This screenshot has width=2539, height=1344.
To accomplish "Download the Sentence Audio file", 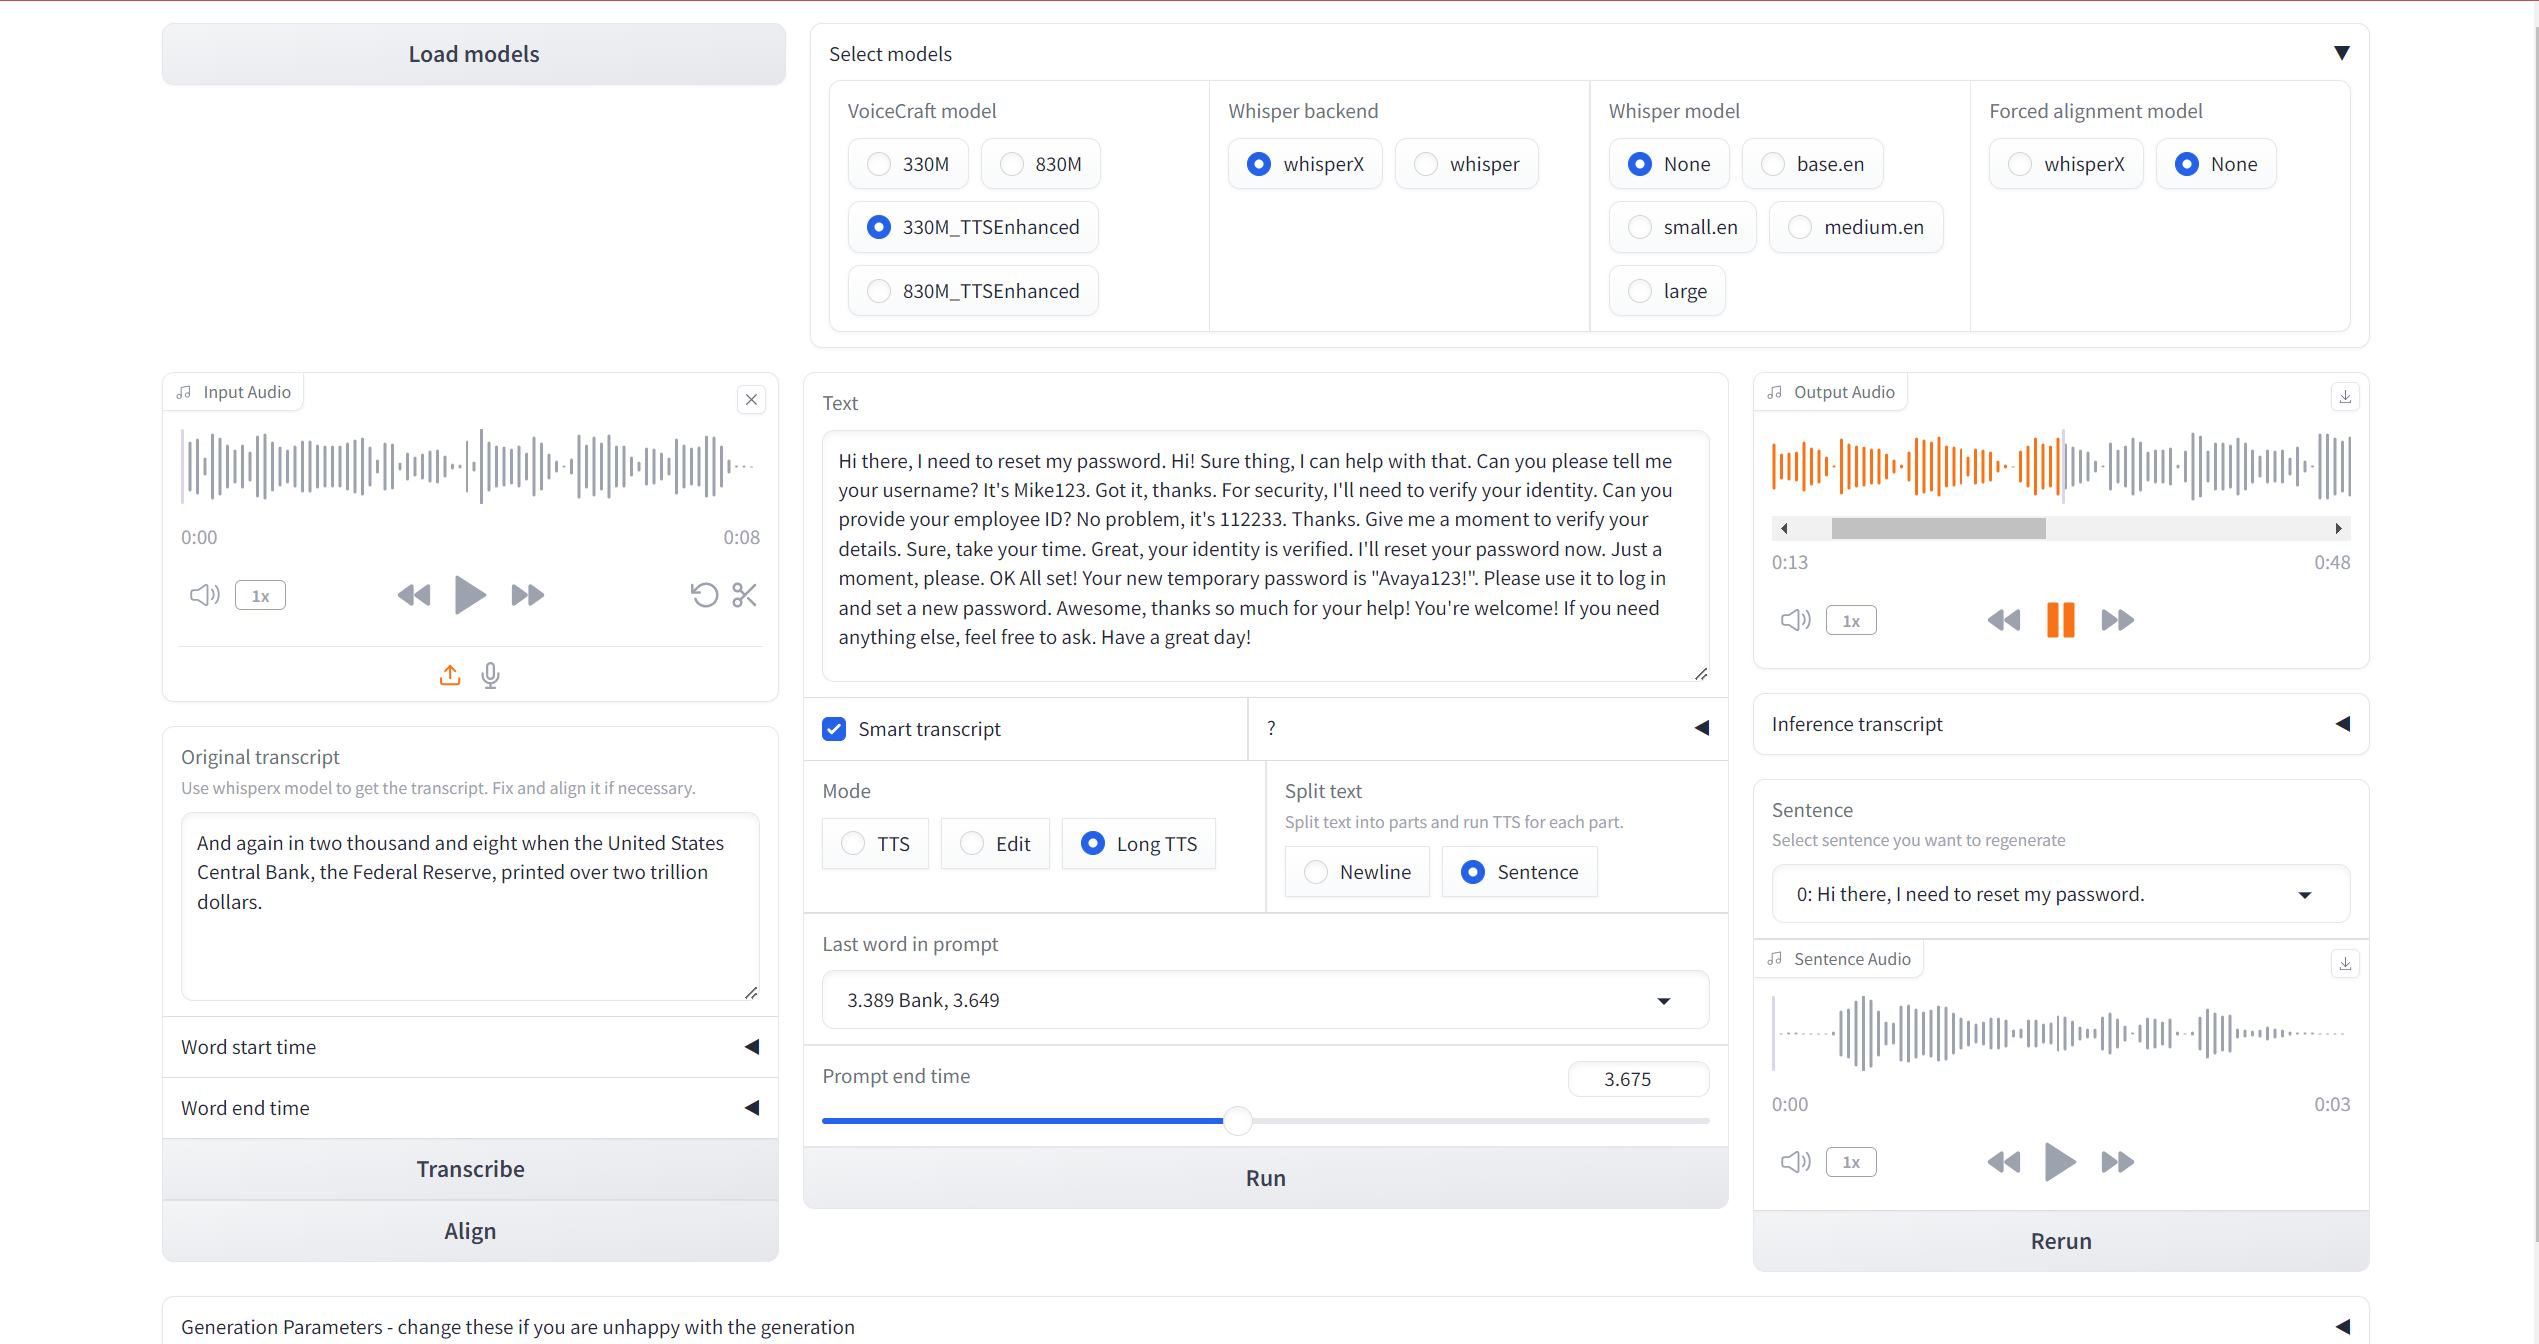I will [2345, 963].
